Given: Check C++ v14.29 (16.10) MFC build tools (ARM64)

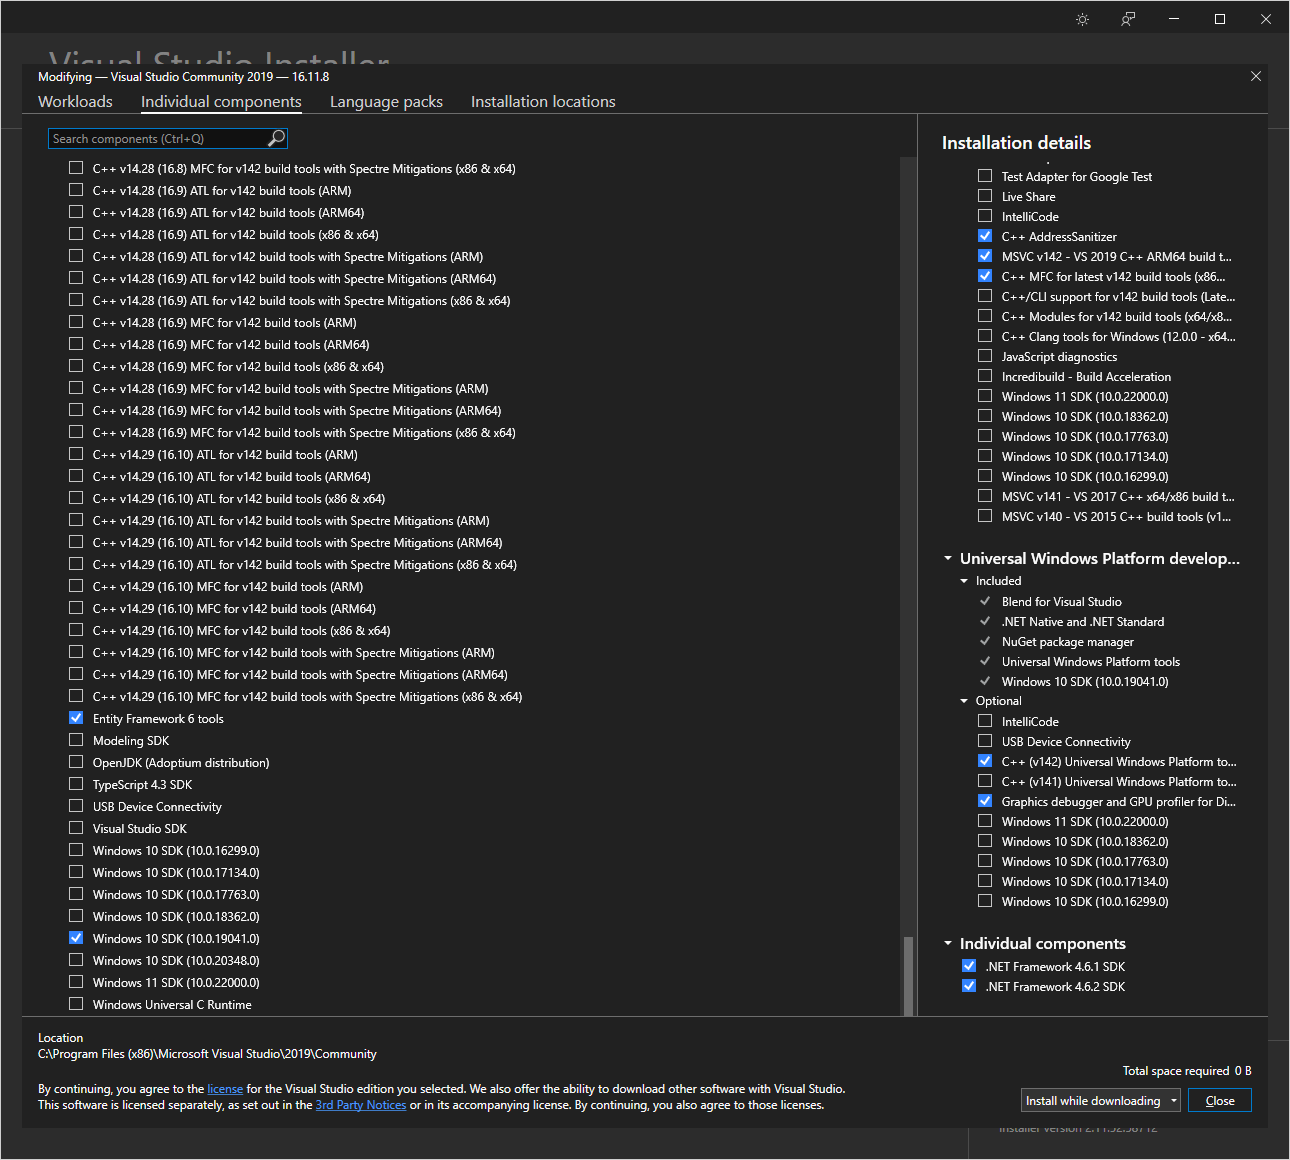Looking at the screenshot, I should [x=76, y=608].
